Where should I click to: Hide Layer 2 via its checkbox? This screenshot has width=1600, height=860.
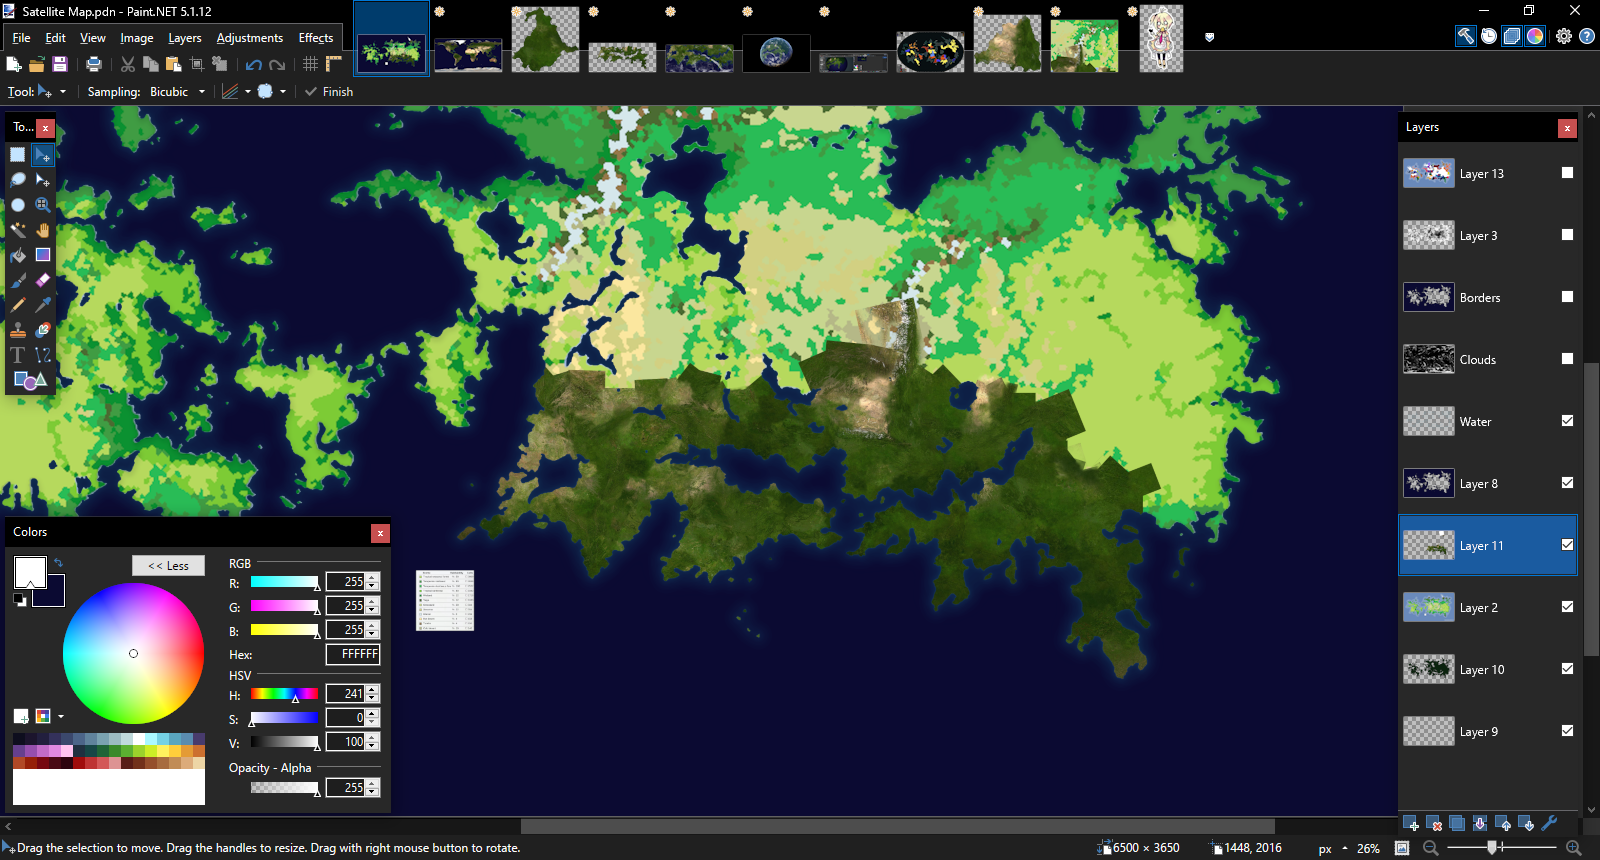tap(1567, 607)
